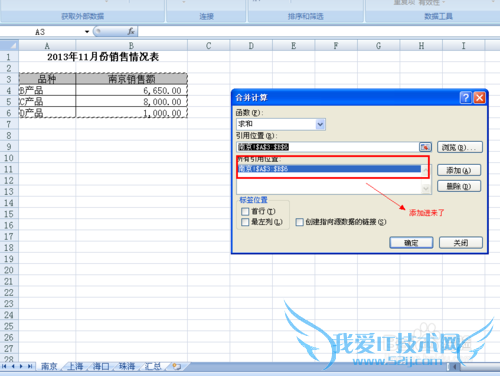Select column B header

point(131,45)
